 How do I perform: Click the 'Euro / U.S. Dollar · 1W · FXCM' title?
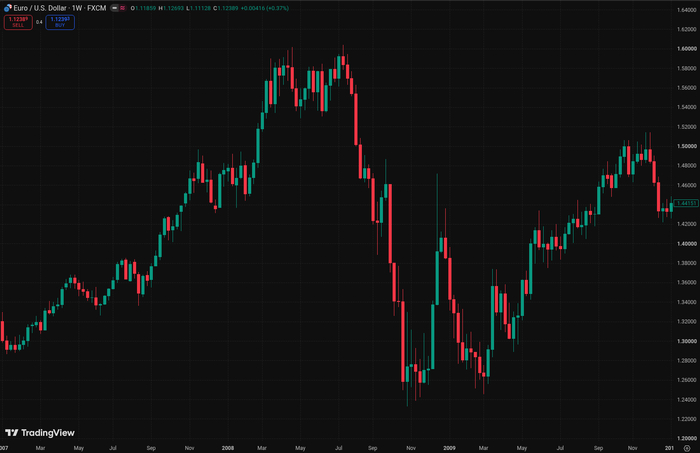pos(60,8)
